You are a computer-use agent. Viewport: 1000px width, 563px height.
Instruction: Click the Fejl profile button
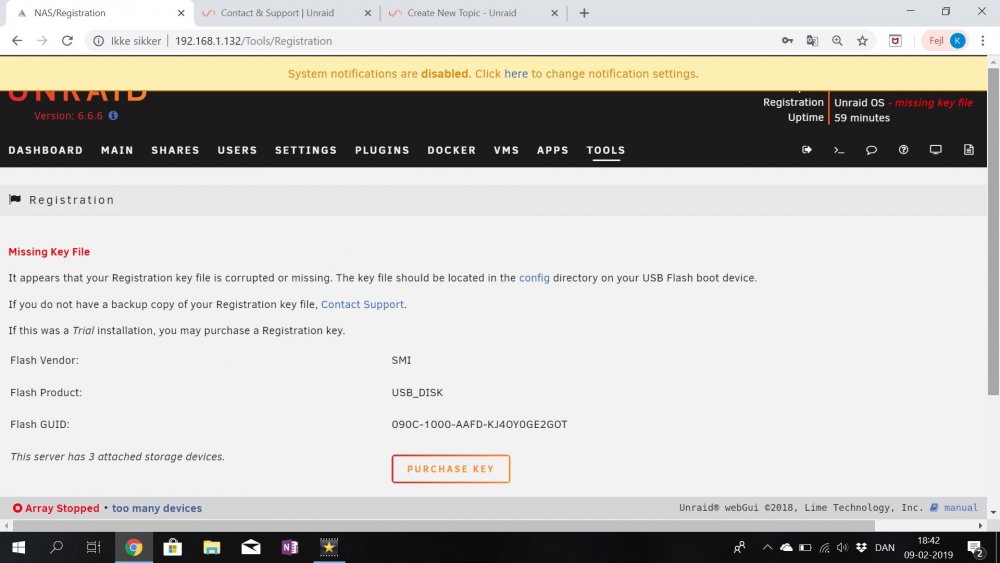946,41
